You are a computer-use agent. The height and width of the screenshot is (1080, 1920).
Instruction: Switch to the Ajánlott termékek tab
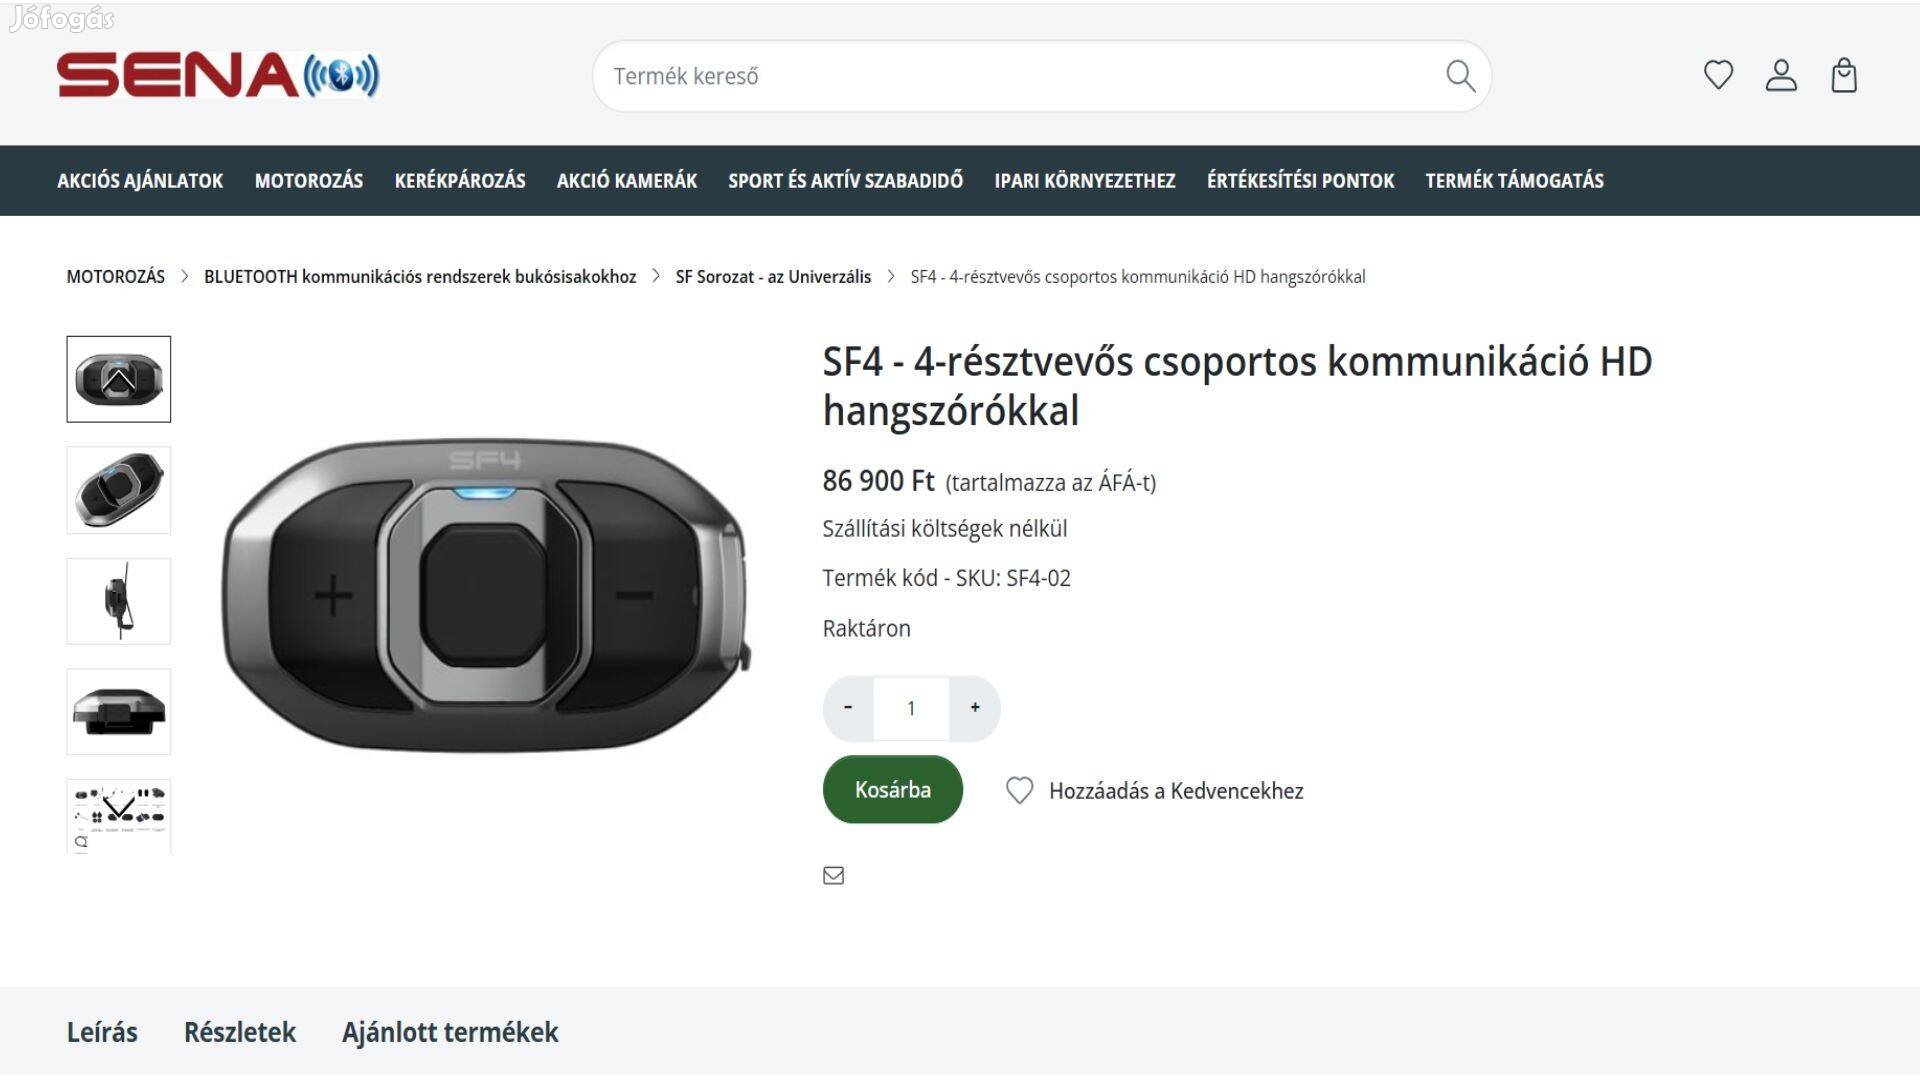[x=450, y=1032]
